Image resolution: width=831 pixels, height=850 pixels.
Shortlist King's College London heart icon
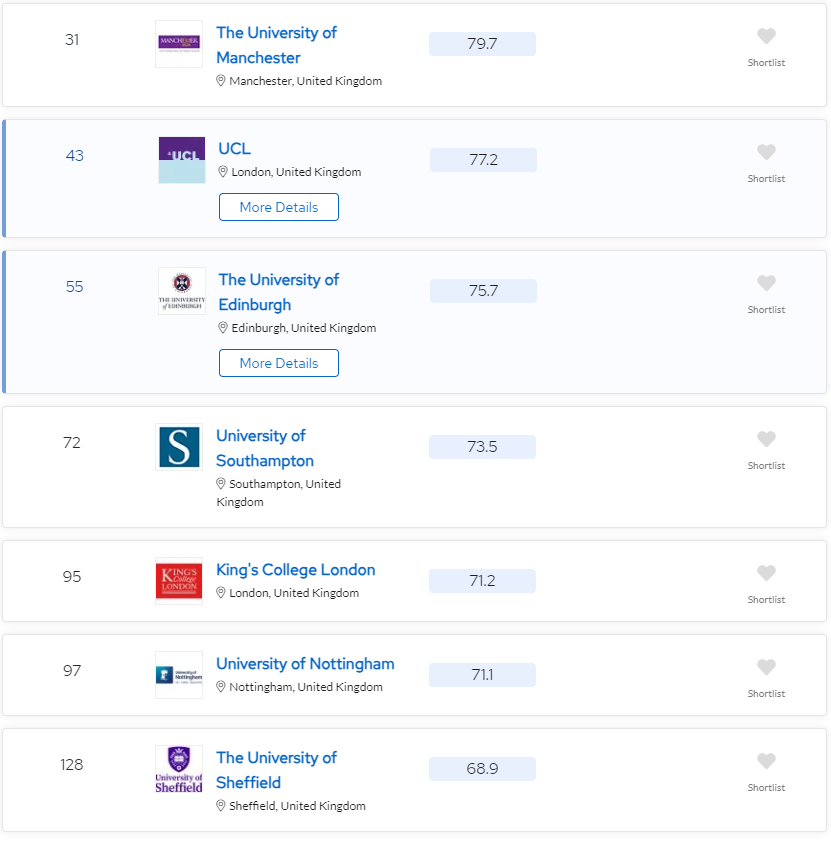pos(766,574)
